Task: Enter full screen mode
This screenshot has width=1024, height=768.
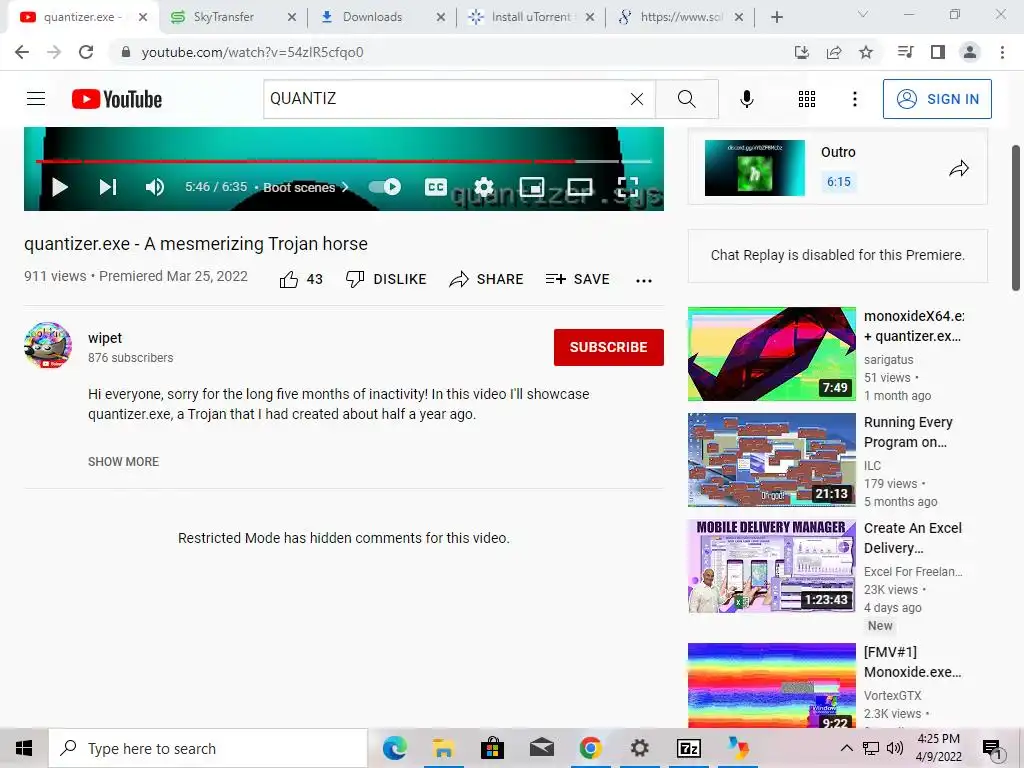Action: 628,187
